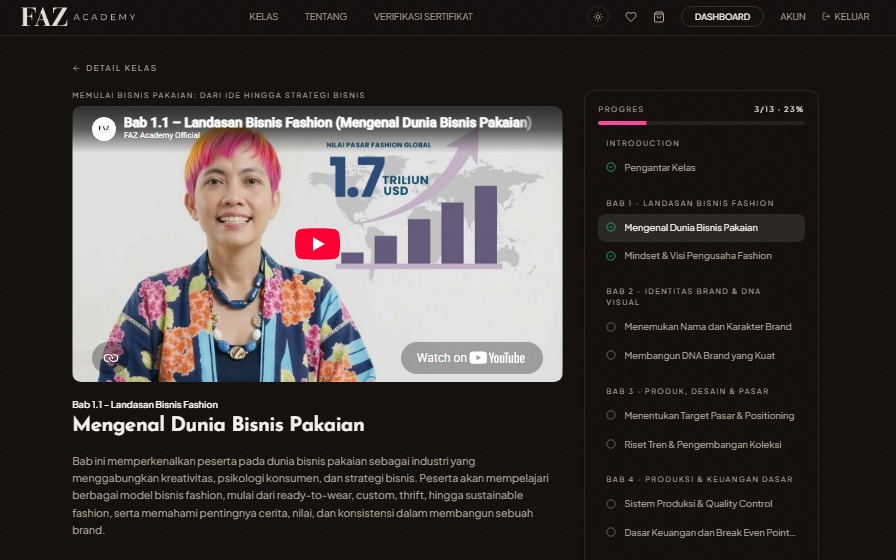Image resolution: width=896 pixels, height=560 pixels.
Task: Toggle completion check for Mindset & Visi Pengusaha Fashion
Action: 611,256
